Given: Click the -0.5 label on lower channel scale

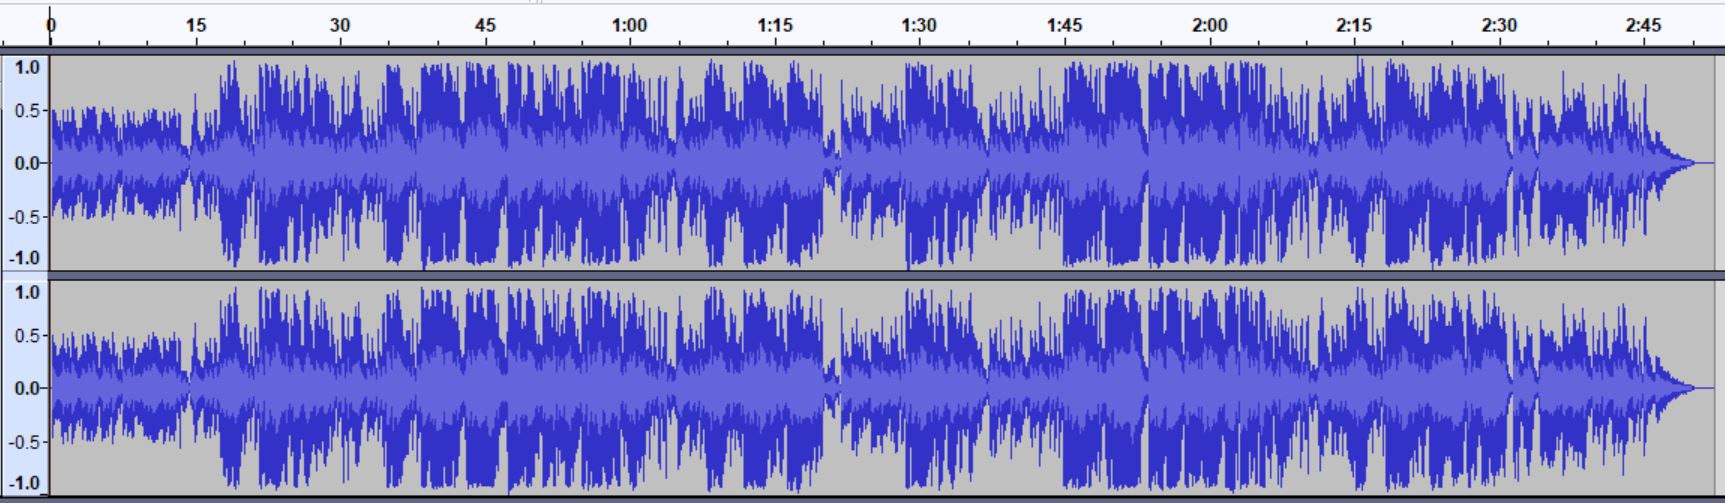Looking at the screenshot, I should (x=25, y=441).
